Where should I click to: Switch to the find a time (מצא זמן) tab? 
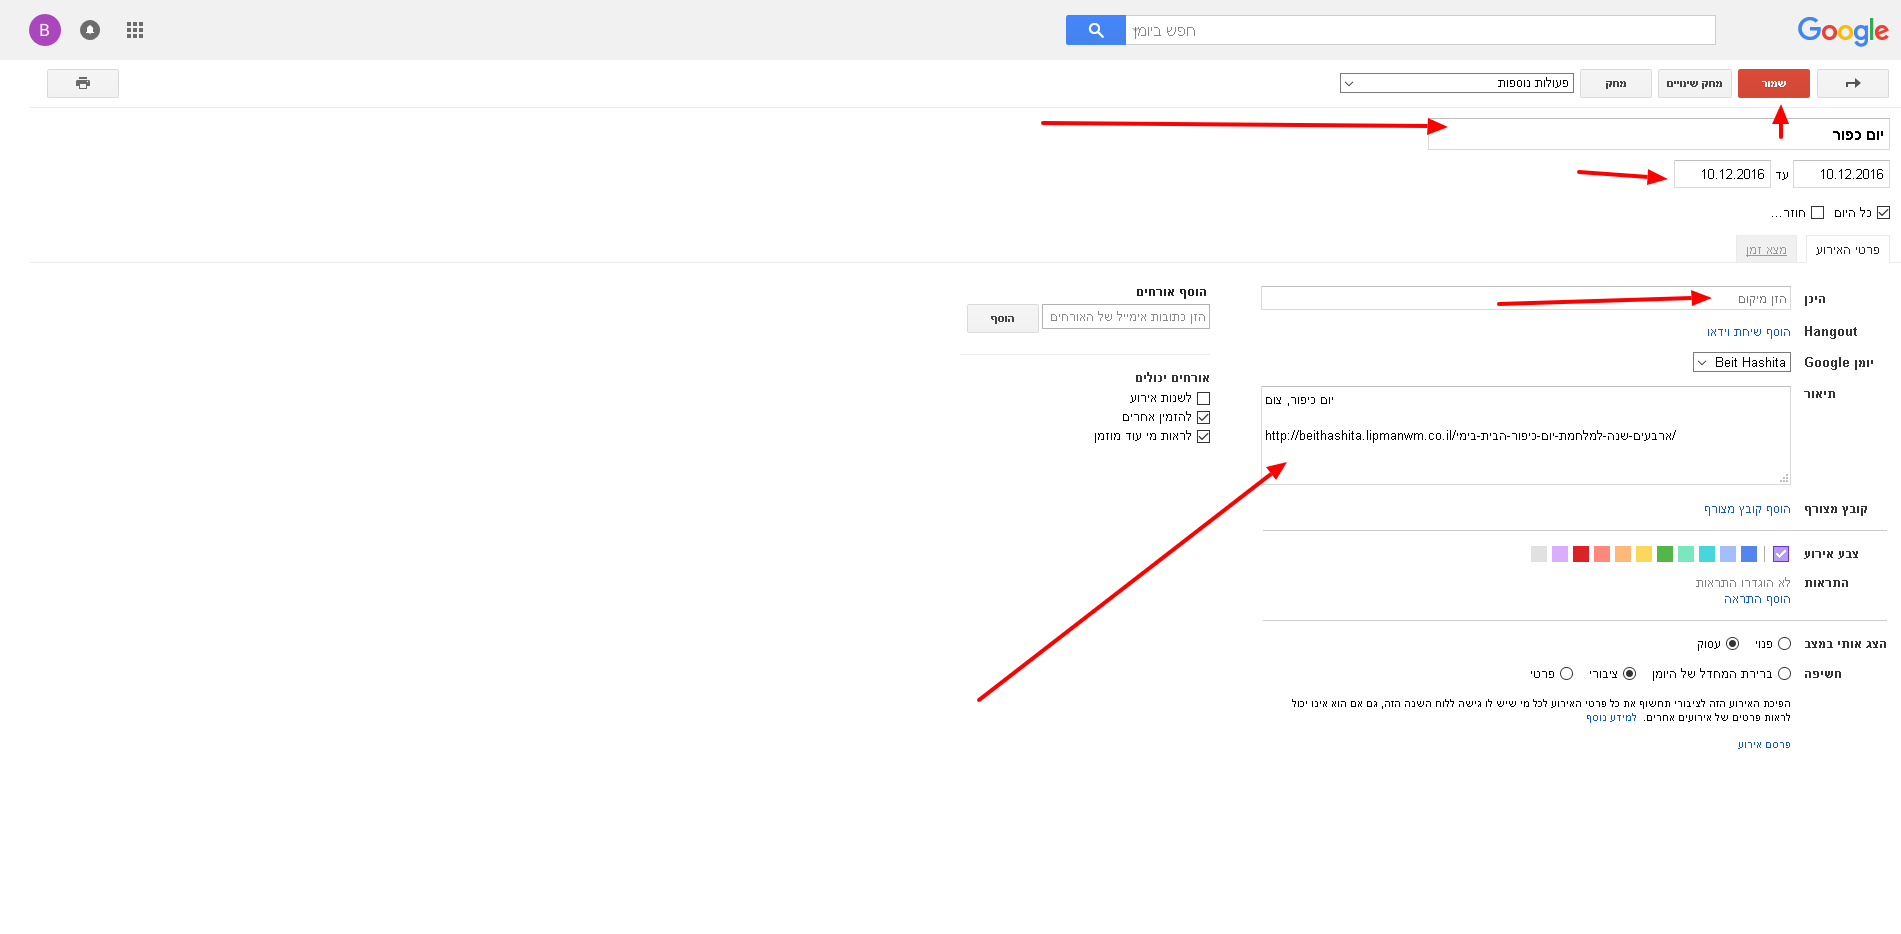point(1765,250)
